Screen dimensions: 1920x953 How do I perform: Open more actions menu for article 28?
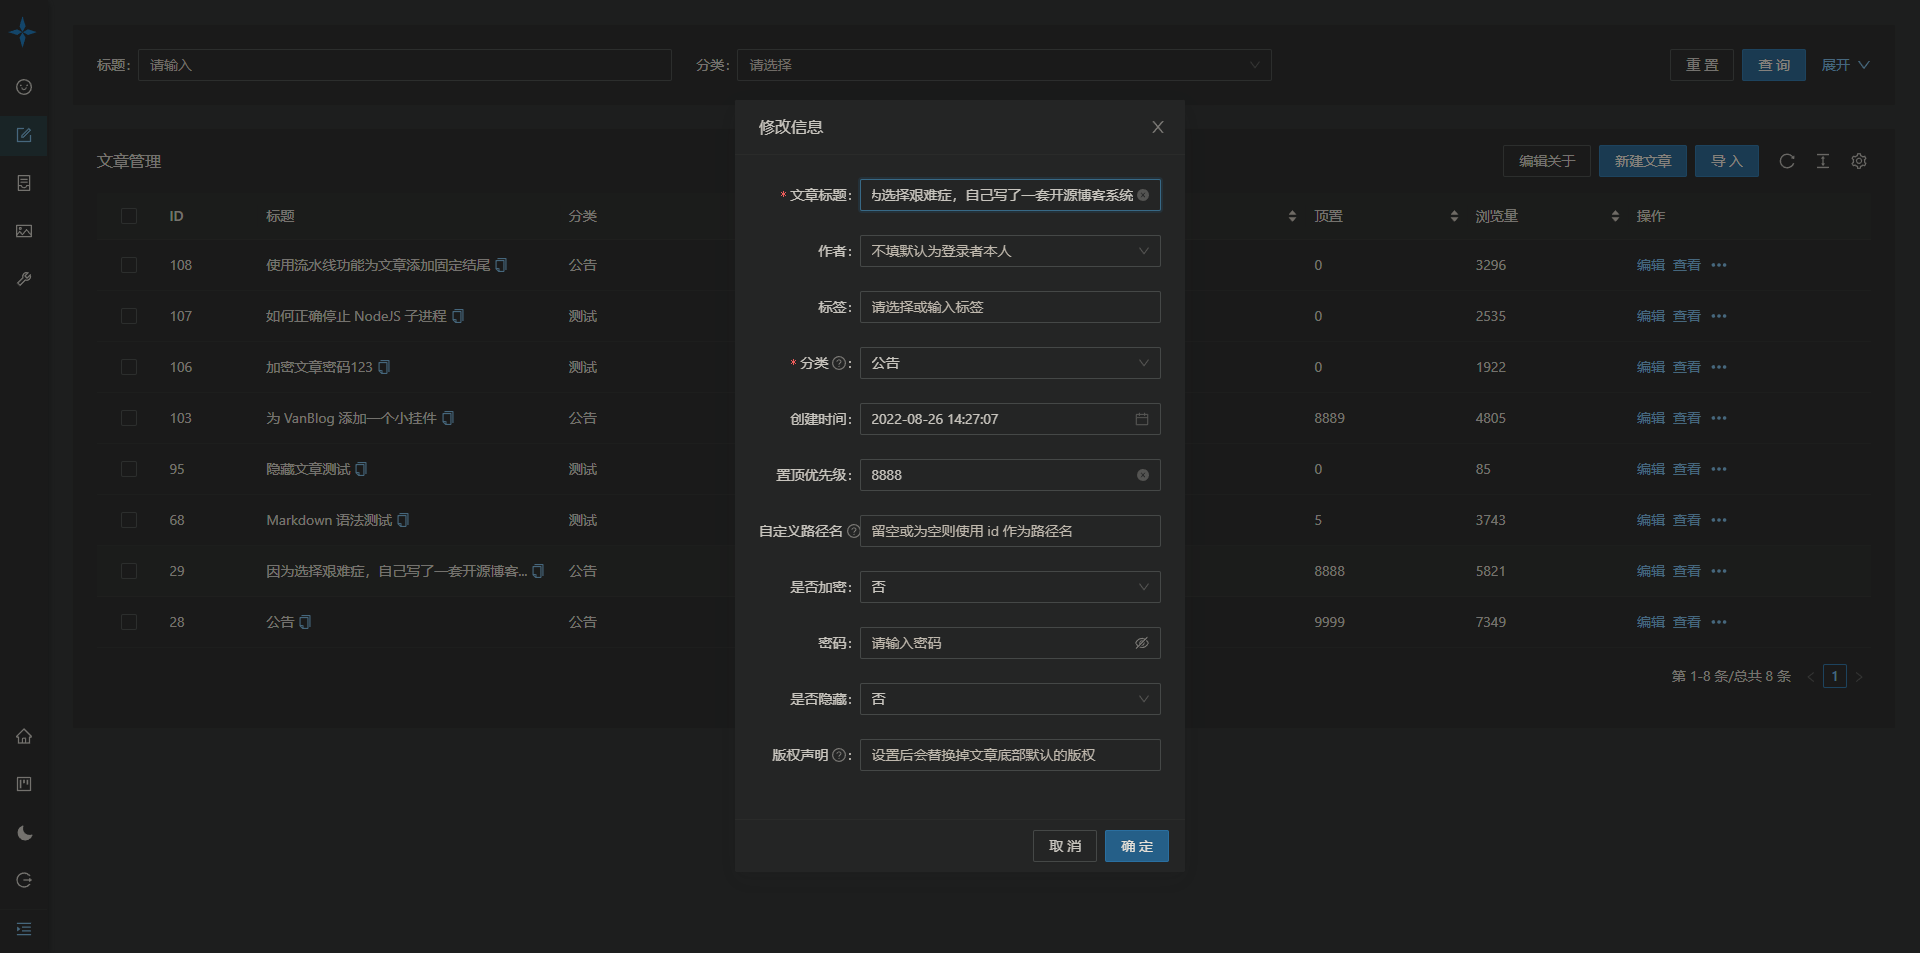coord(1719,622)
